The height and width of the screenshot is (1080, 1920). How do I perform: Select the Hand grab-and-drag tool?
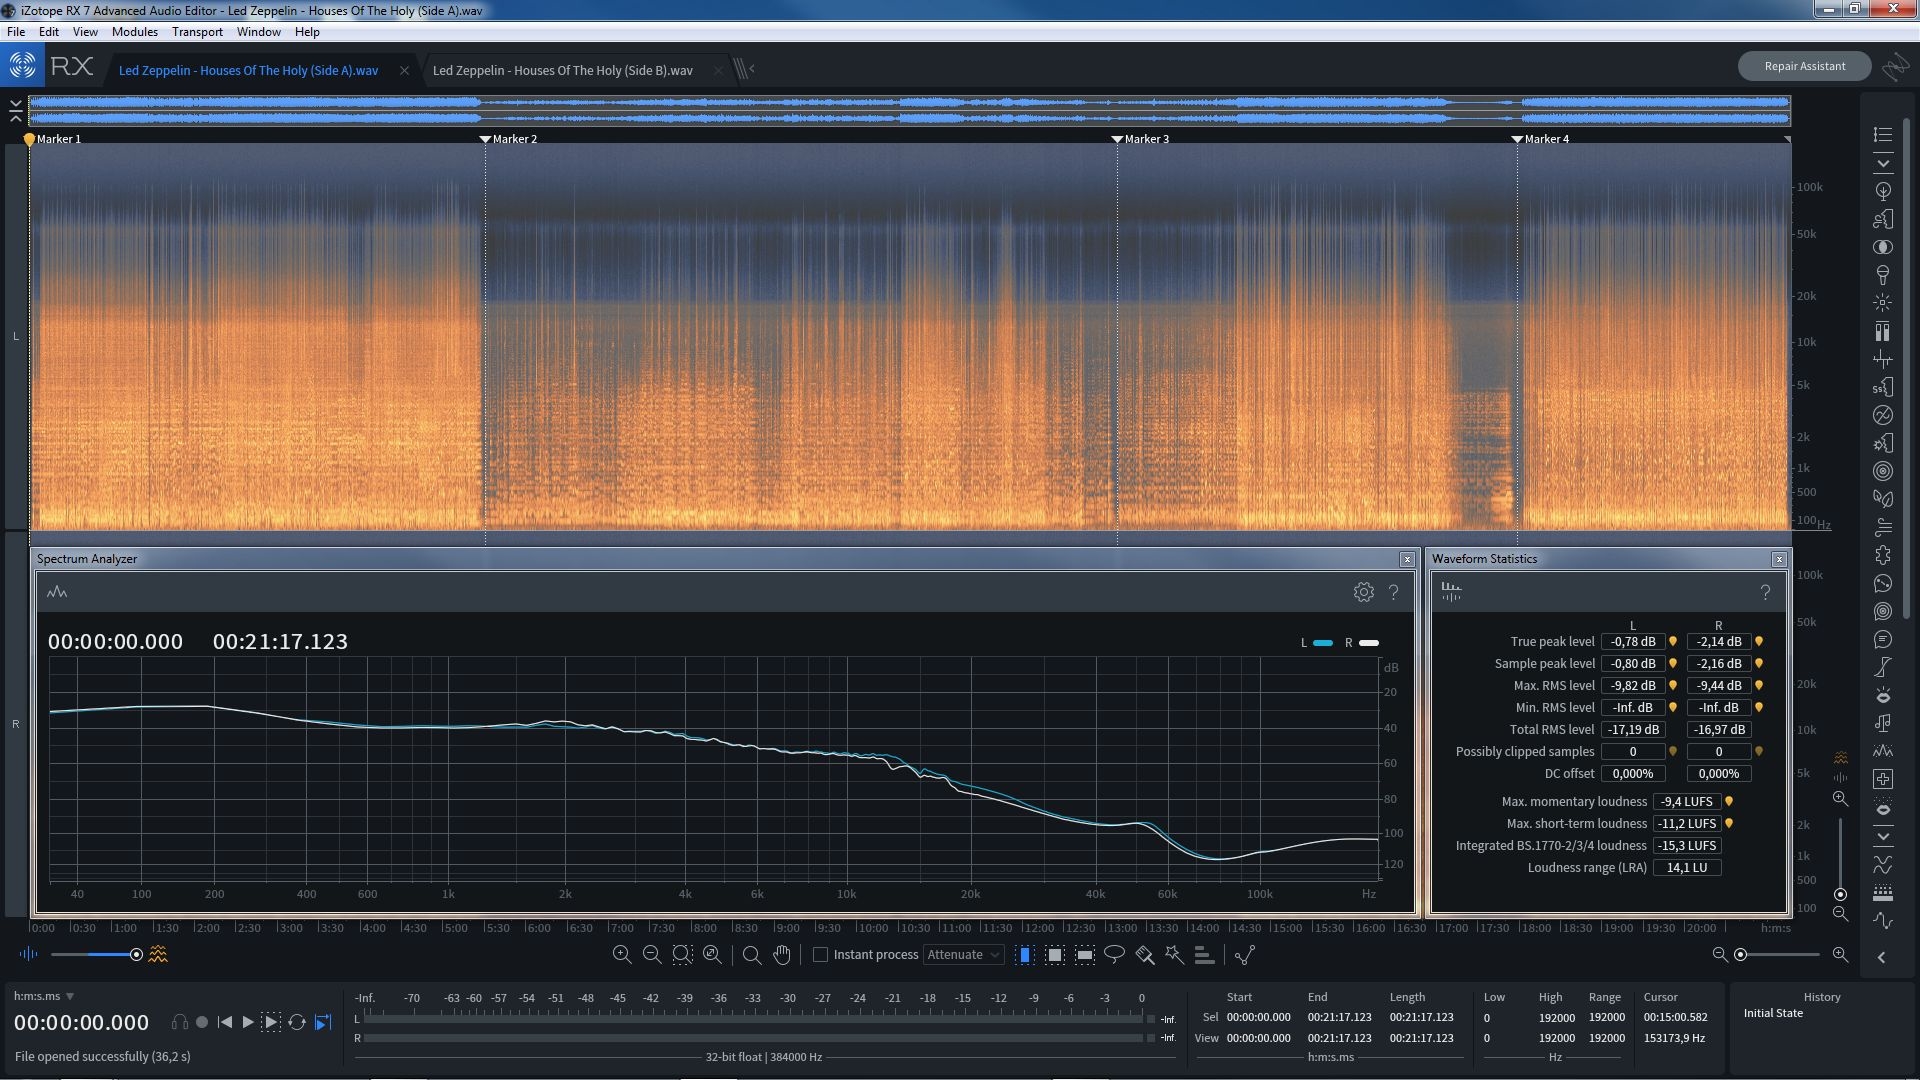782,955
